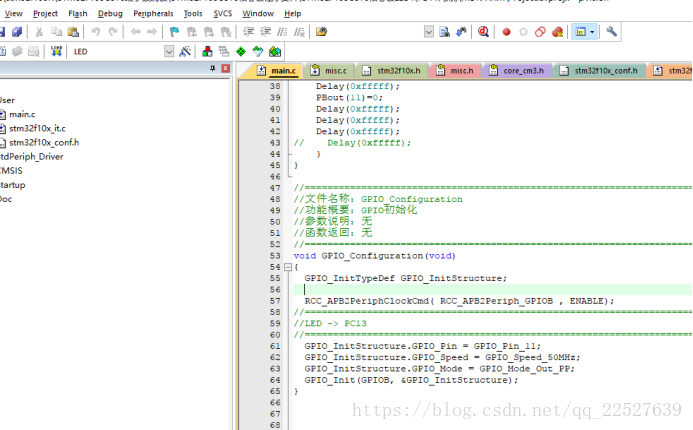Collapse the code fold marker at line 53
Screen dimensions: 693x430
click(289, 267)
